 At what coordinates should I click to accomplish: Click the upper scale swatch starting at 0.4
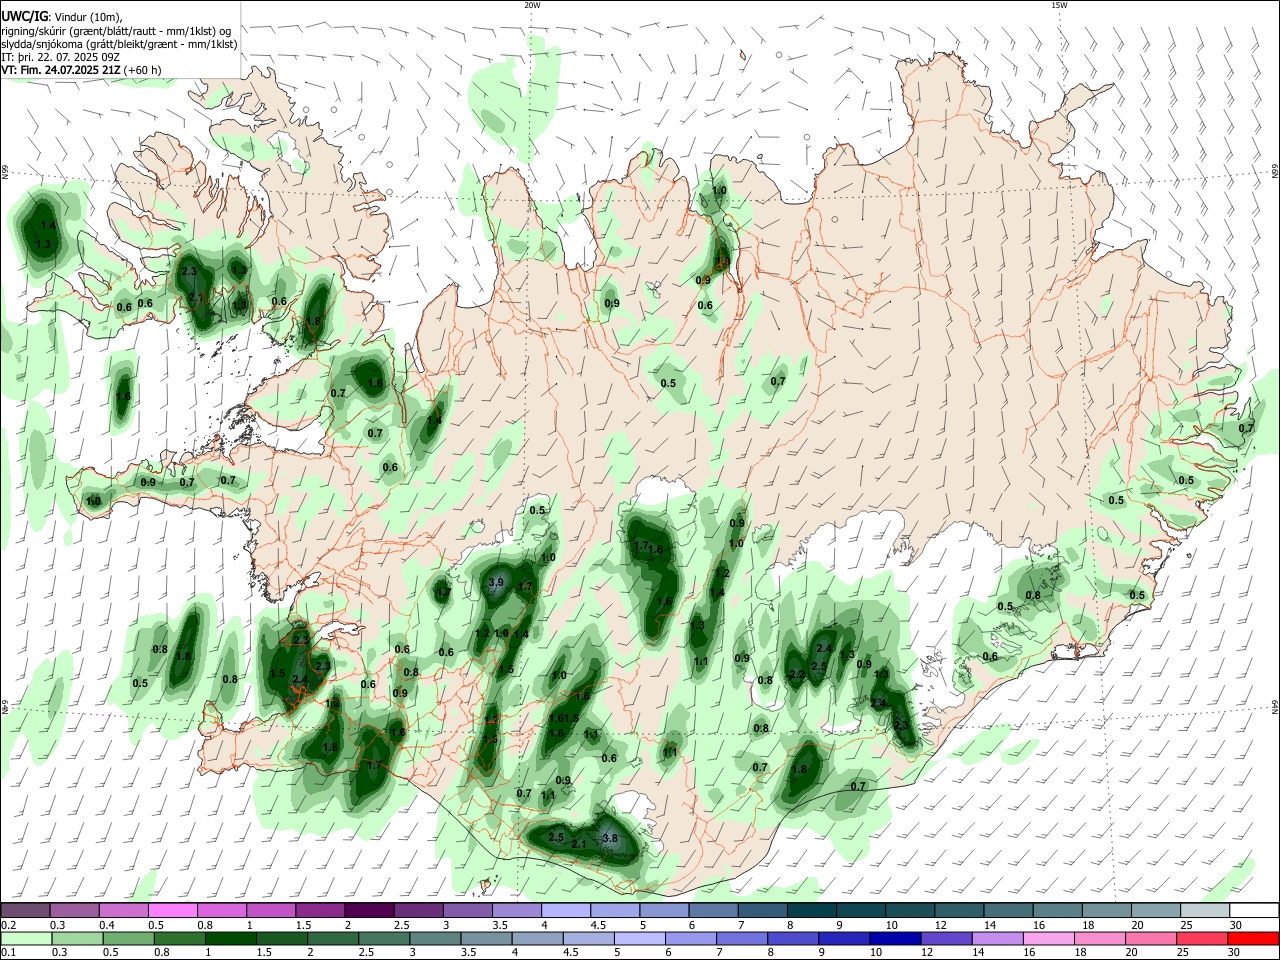click(123, 911)
